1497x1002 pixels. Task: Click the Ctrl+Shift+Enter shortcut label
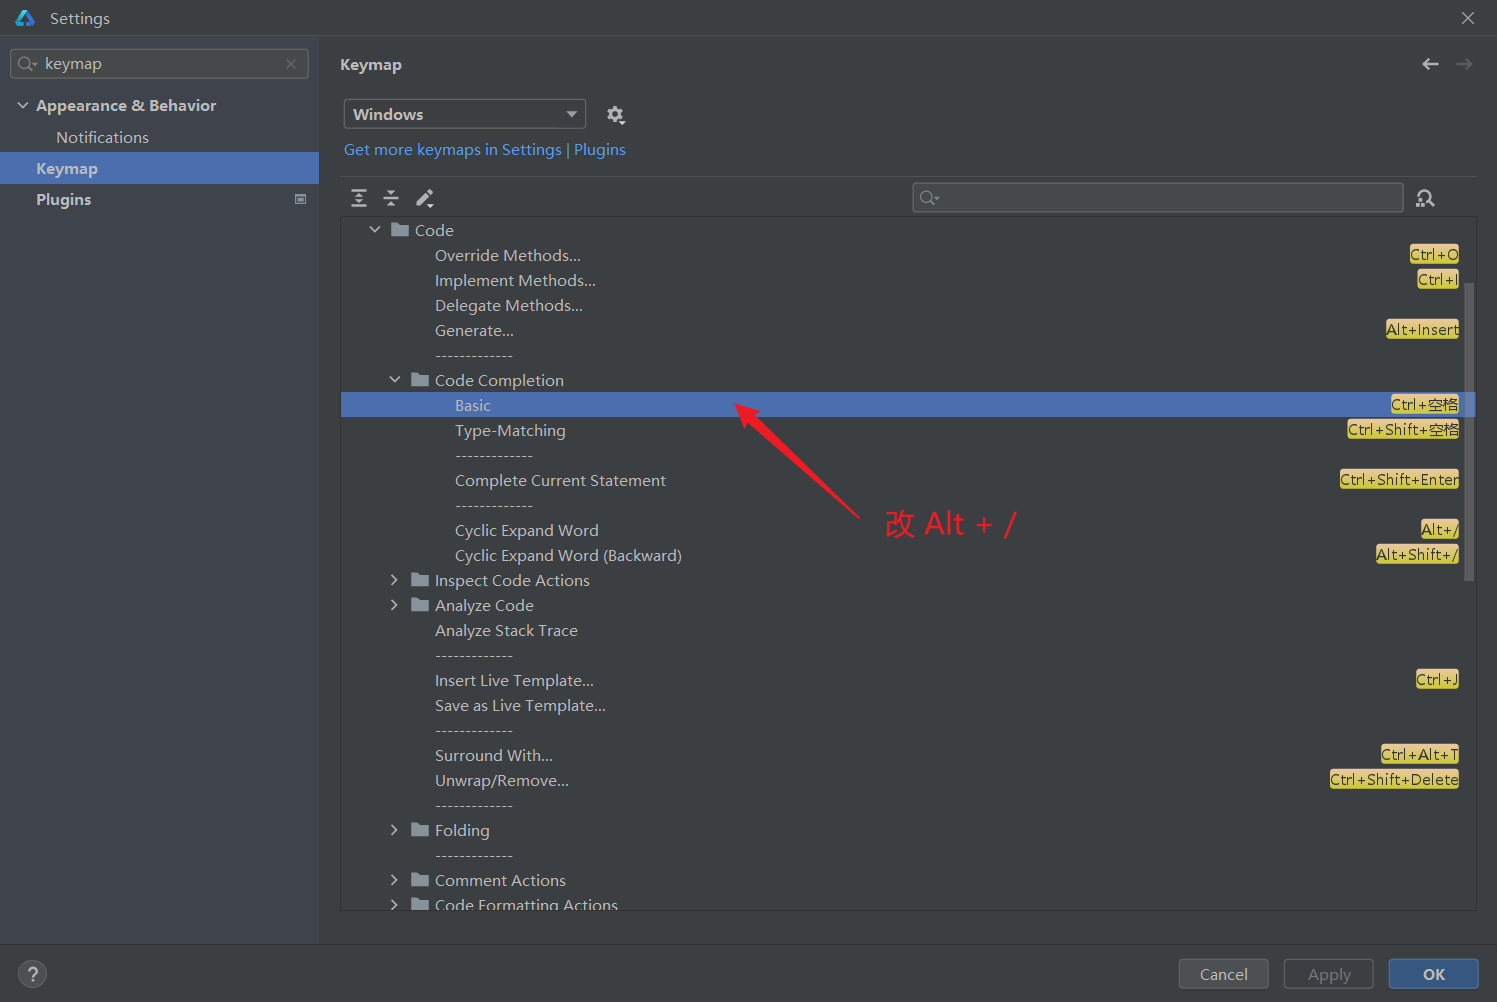(1399, 479)
